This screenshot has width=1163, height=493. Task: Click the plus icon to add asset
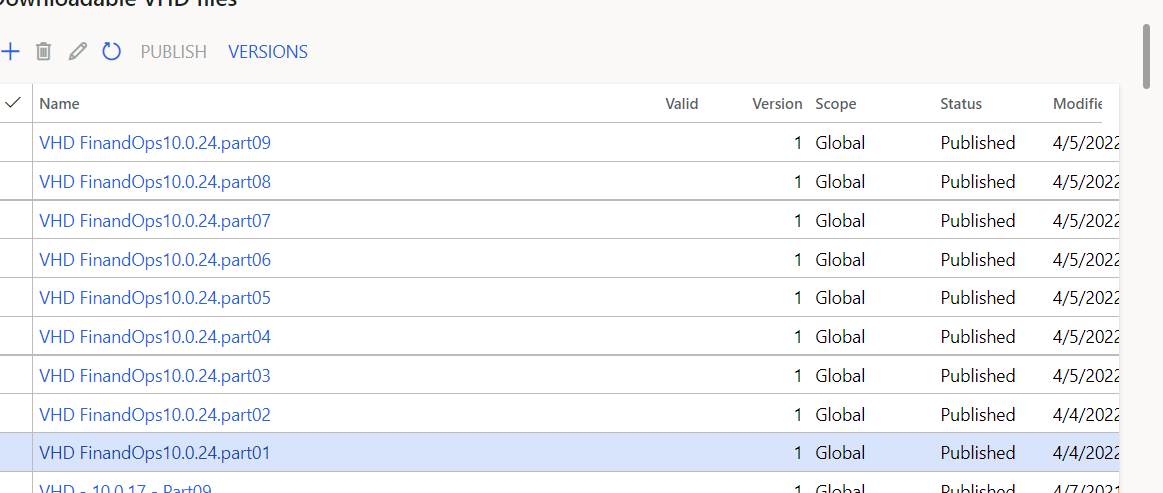[x=10, y=52]
